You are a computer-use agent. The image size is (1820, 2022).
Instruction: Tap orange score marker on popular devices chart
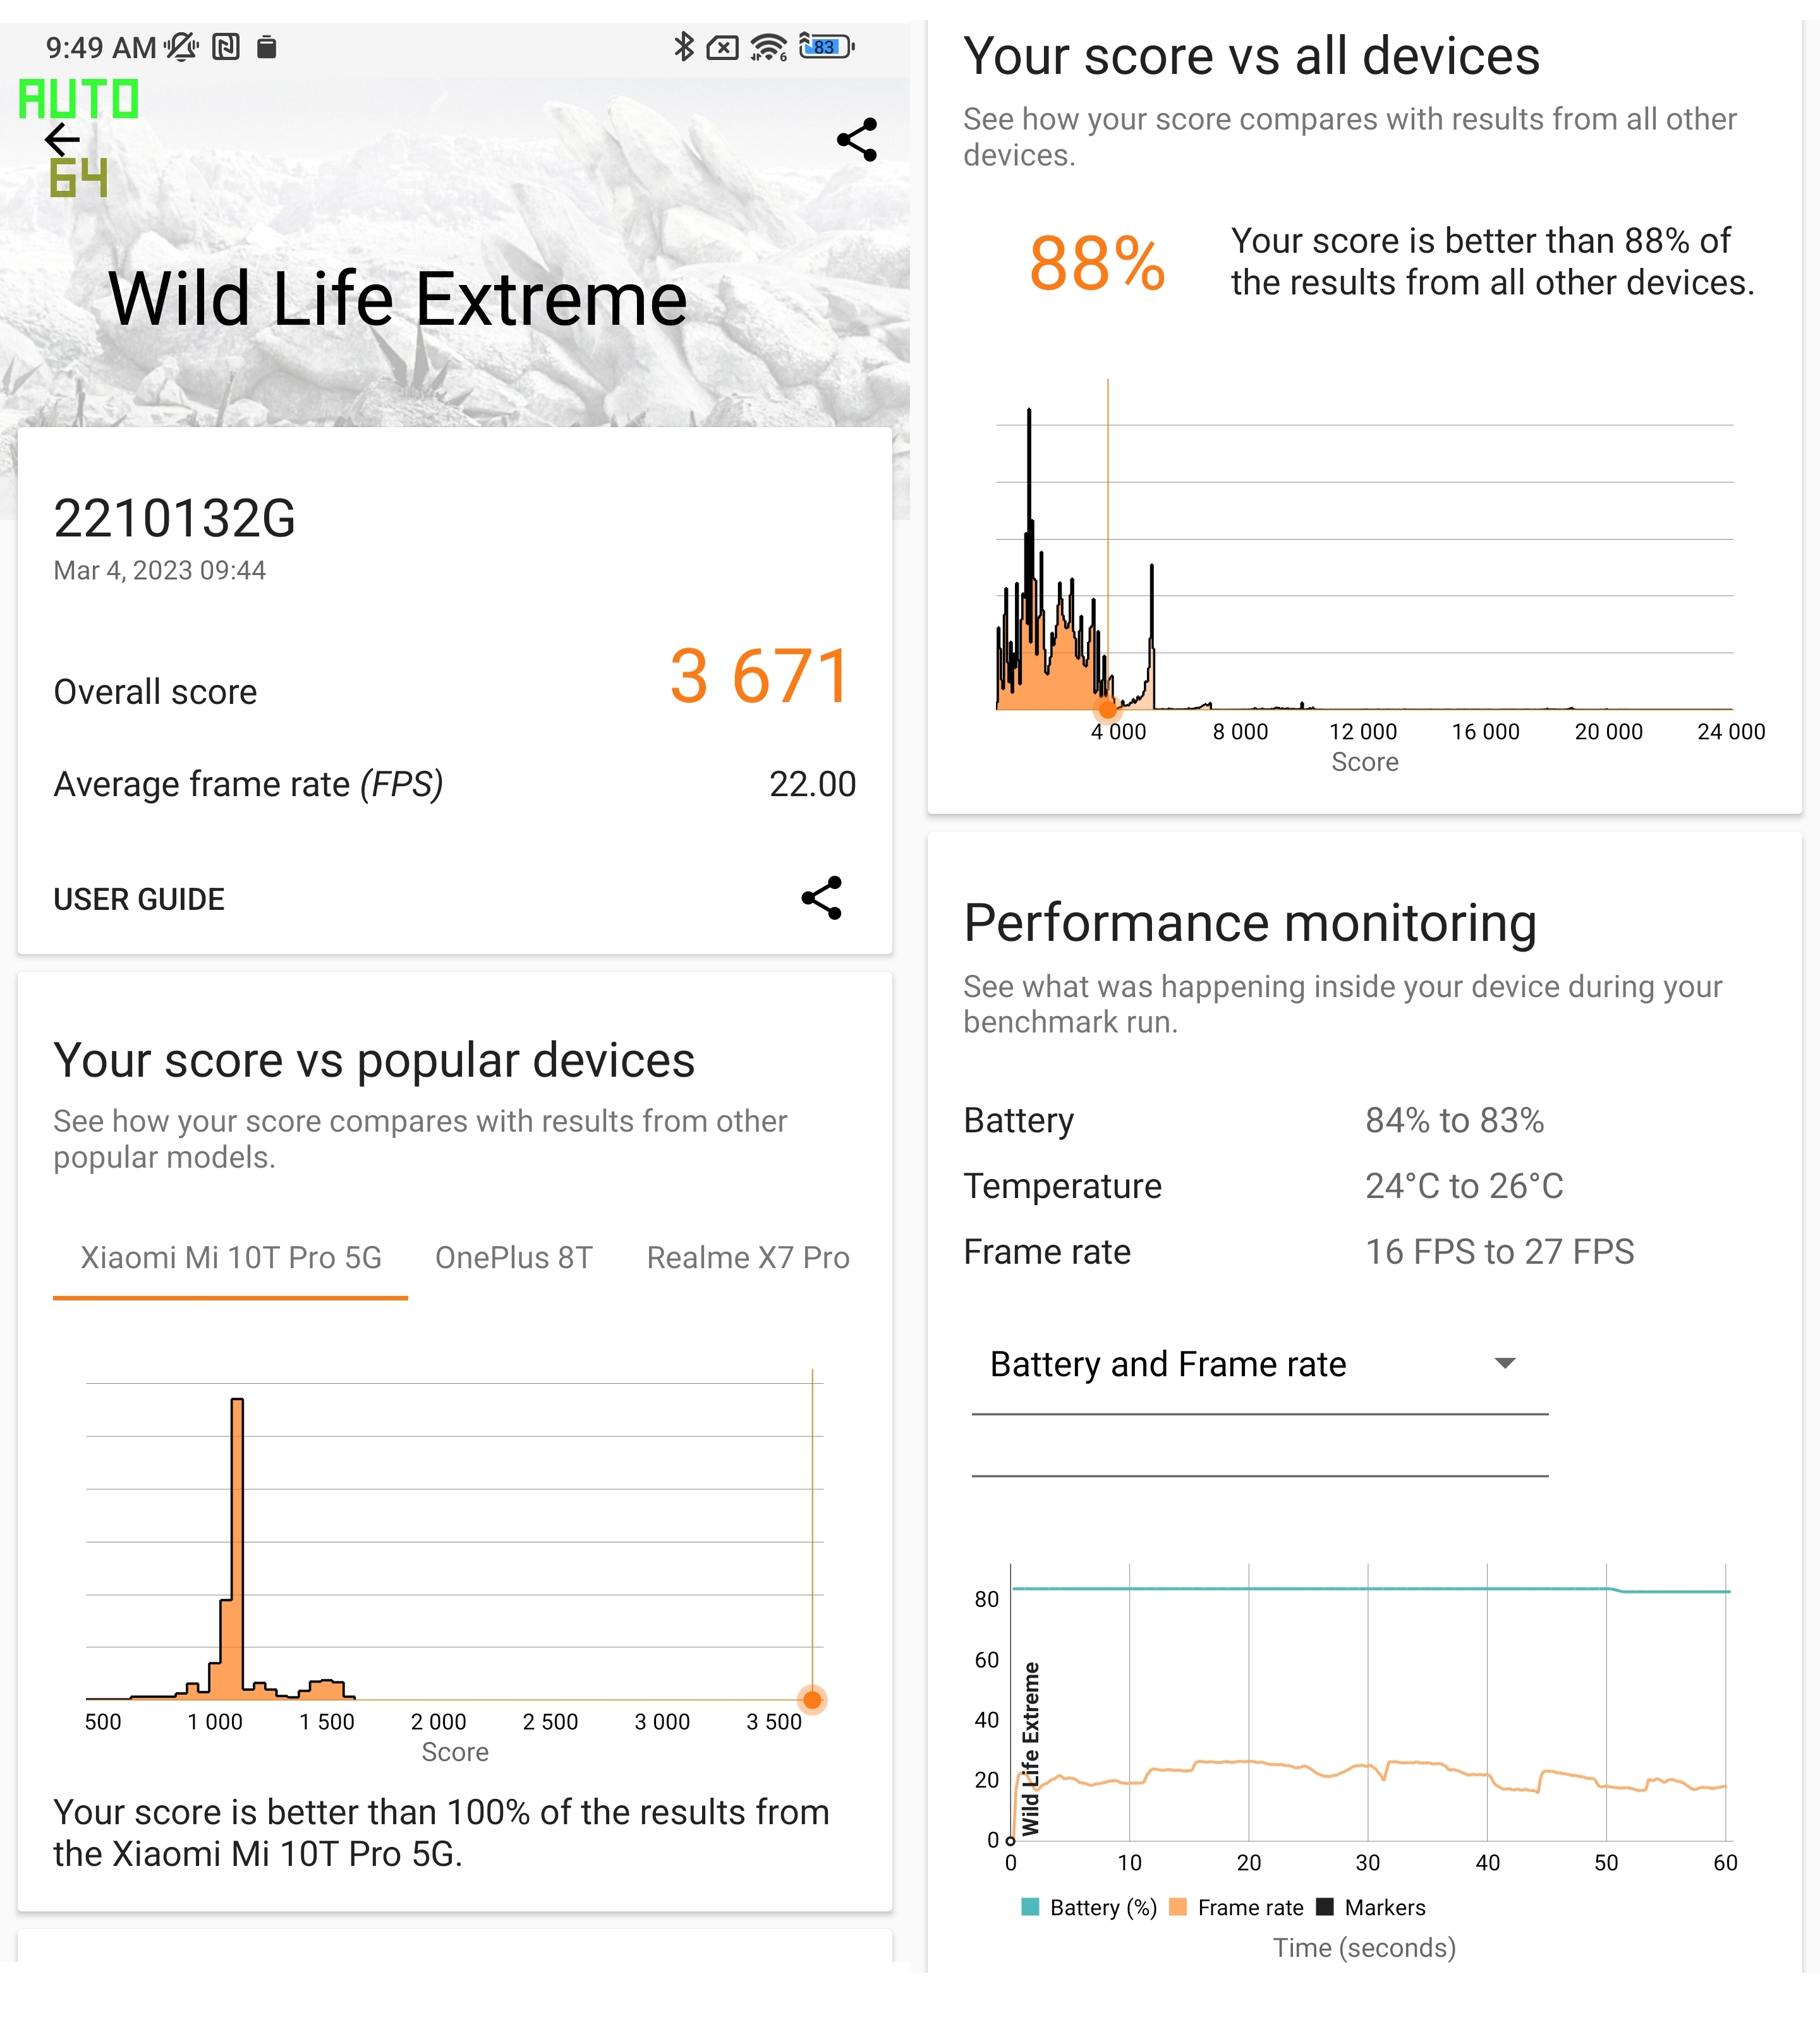pos(812,1700)
